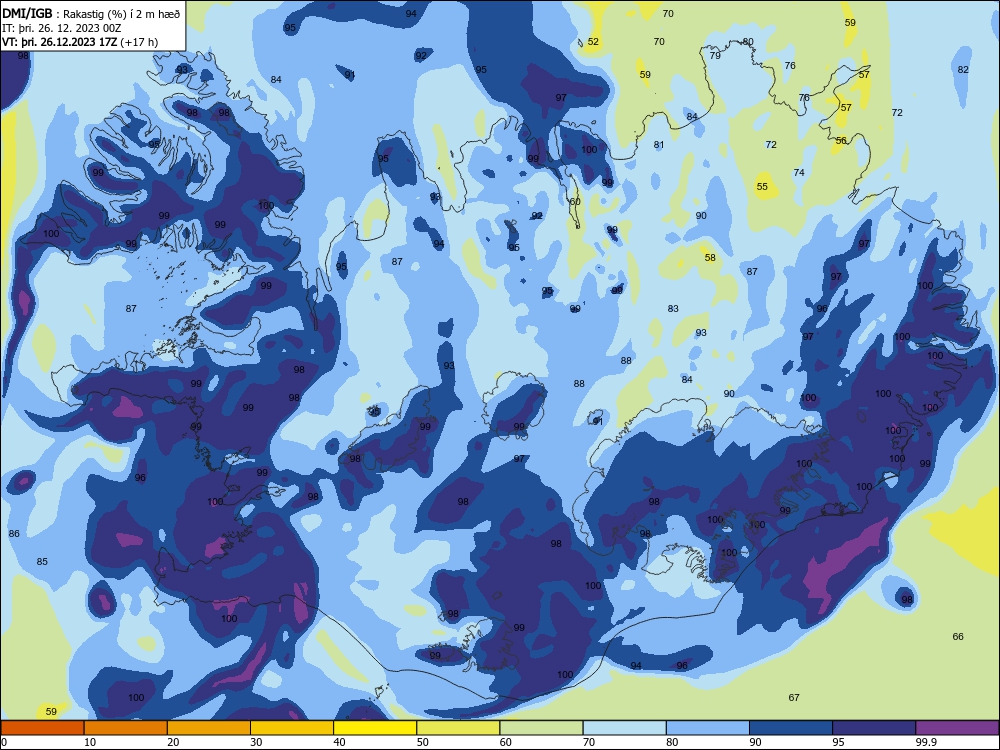Image resolution: width=1000 pixels, height=750 pixels.
Task: Click the pale blue 70–80 legend swatch
Action: pos(624,728)
